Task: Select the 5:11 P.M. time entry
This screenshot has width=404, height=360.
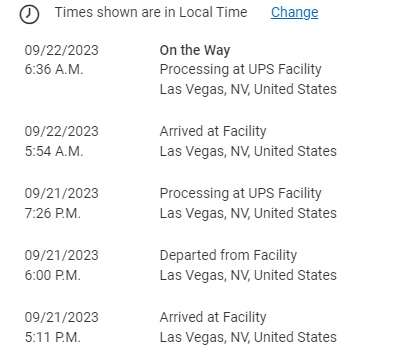Action: click(53, 337)
